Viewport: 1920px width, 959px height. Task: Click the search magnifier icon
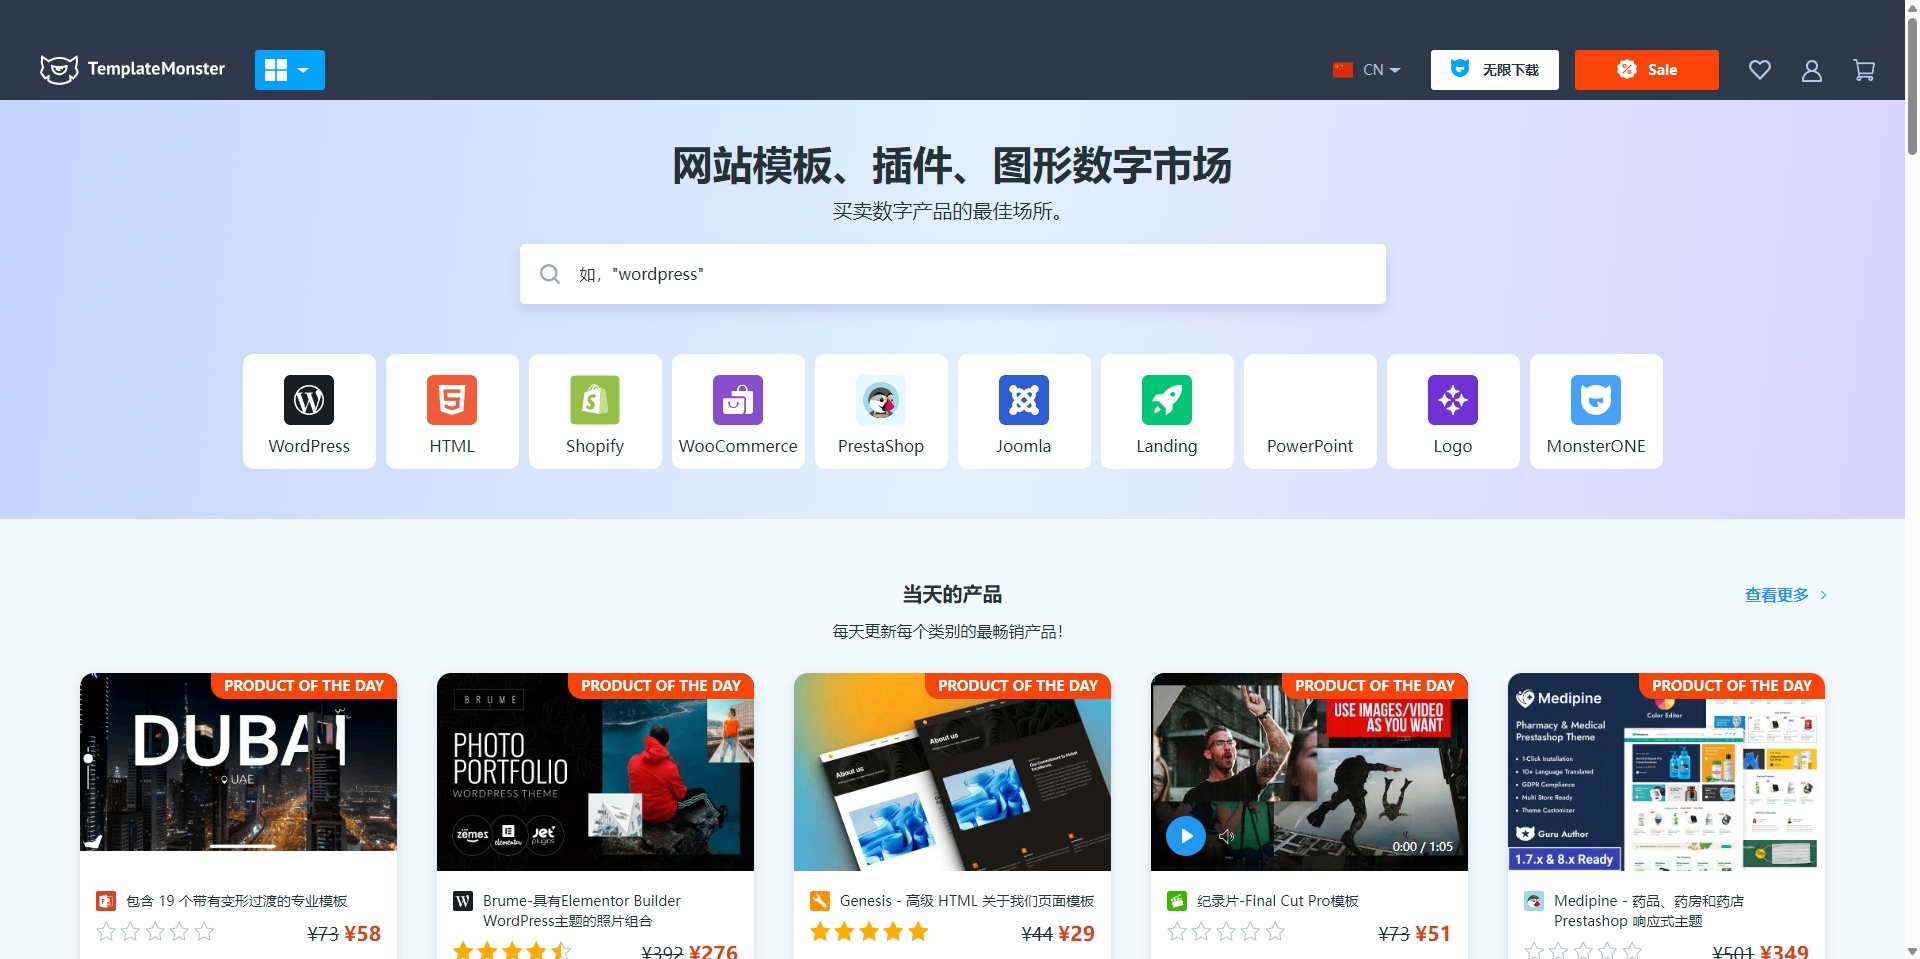pos(550,274)
